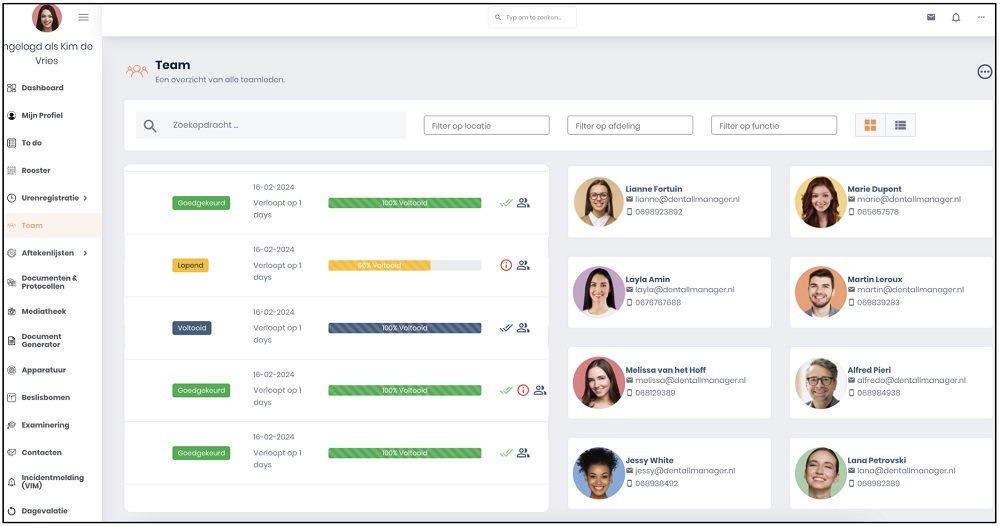Open the Filter op afdeling dropdown

(630, 126)
